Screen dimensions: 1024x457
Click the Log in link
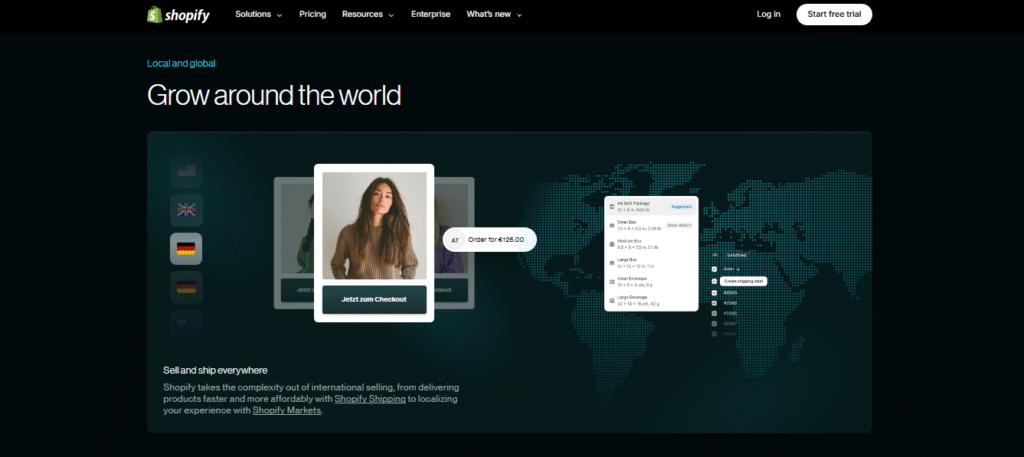click(768, 14)
